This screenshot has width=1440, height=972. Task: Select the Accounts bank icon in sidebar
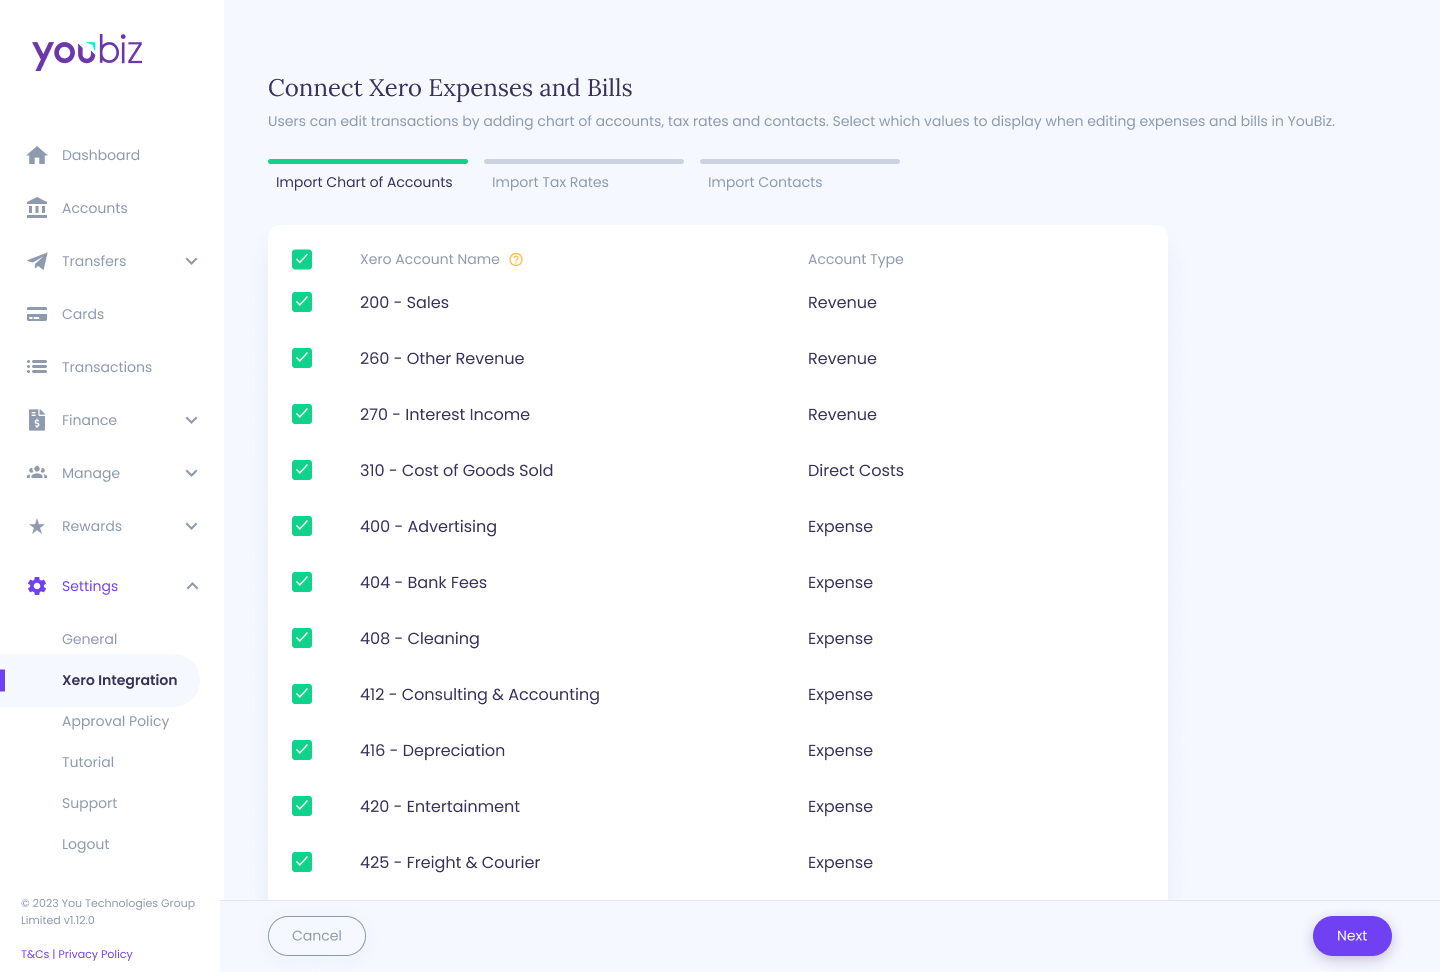coord(37,208)
